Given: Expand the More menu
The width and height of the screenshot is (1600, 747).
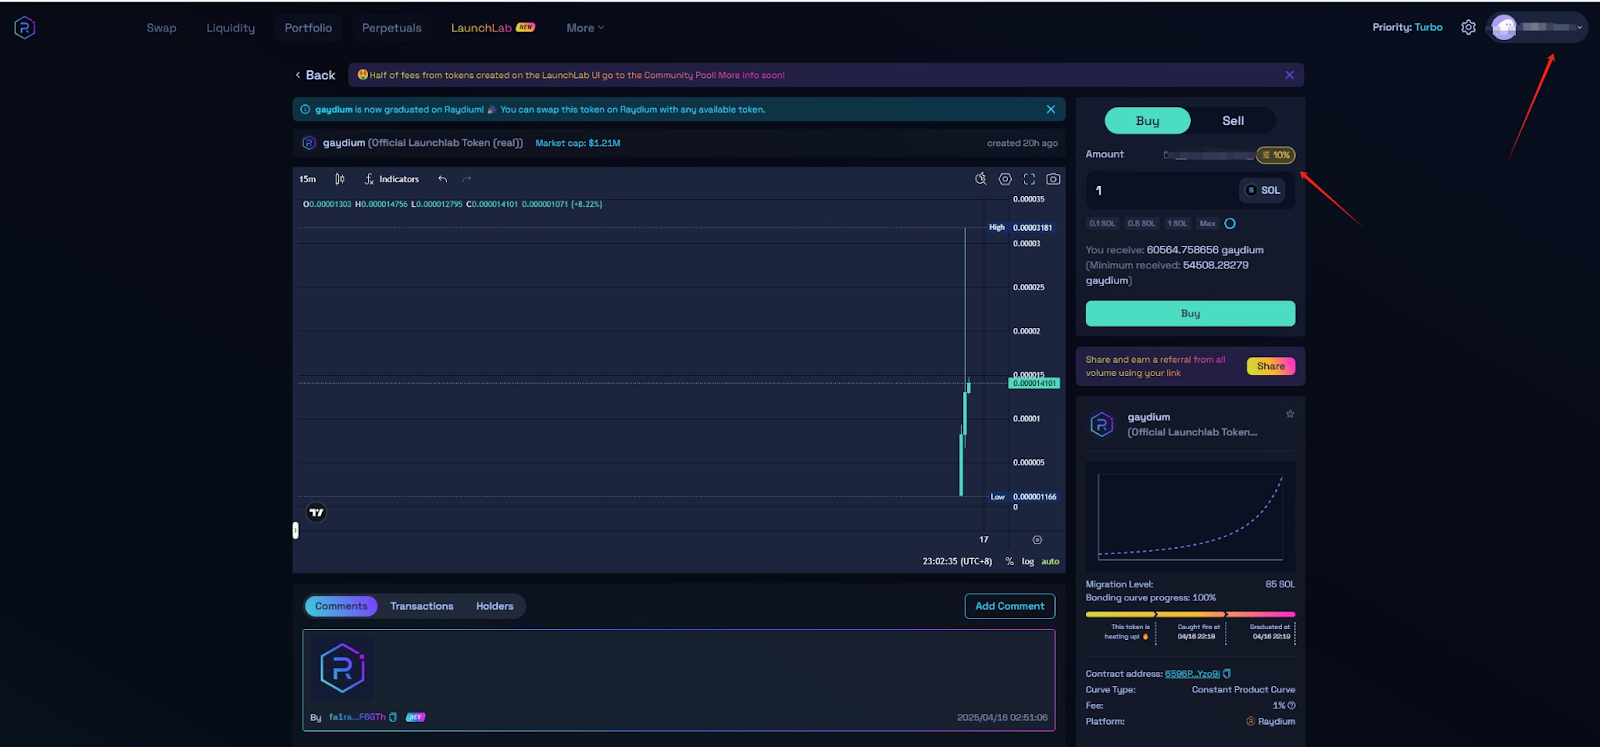Looking at the screenshot, I should [585, 28].
